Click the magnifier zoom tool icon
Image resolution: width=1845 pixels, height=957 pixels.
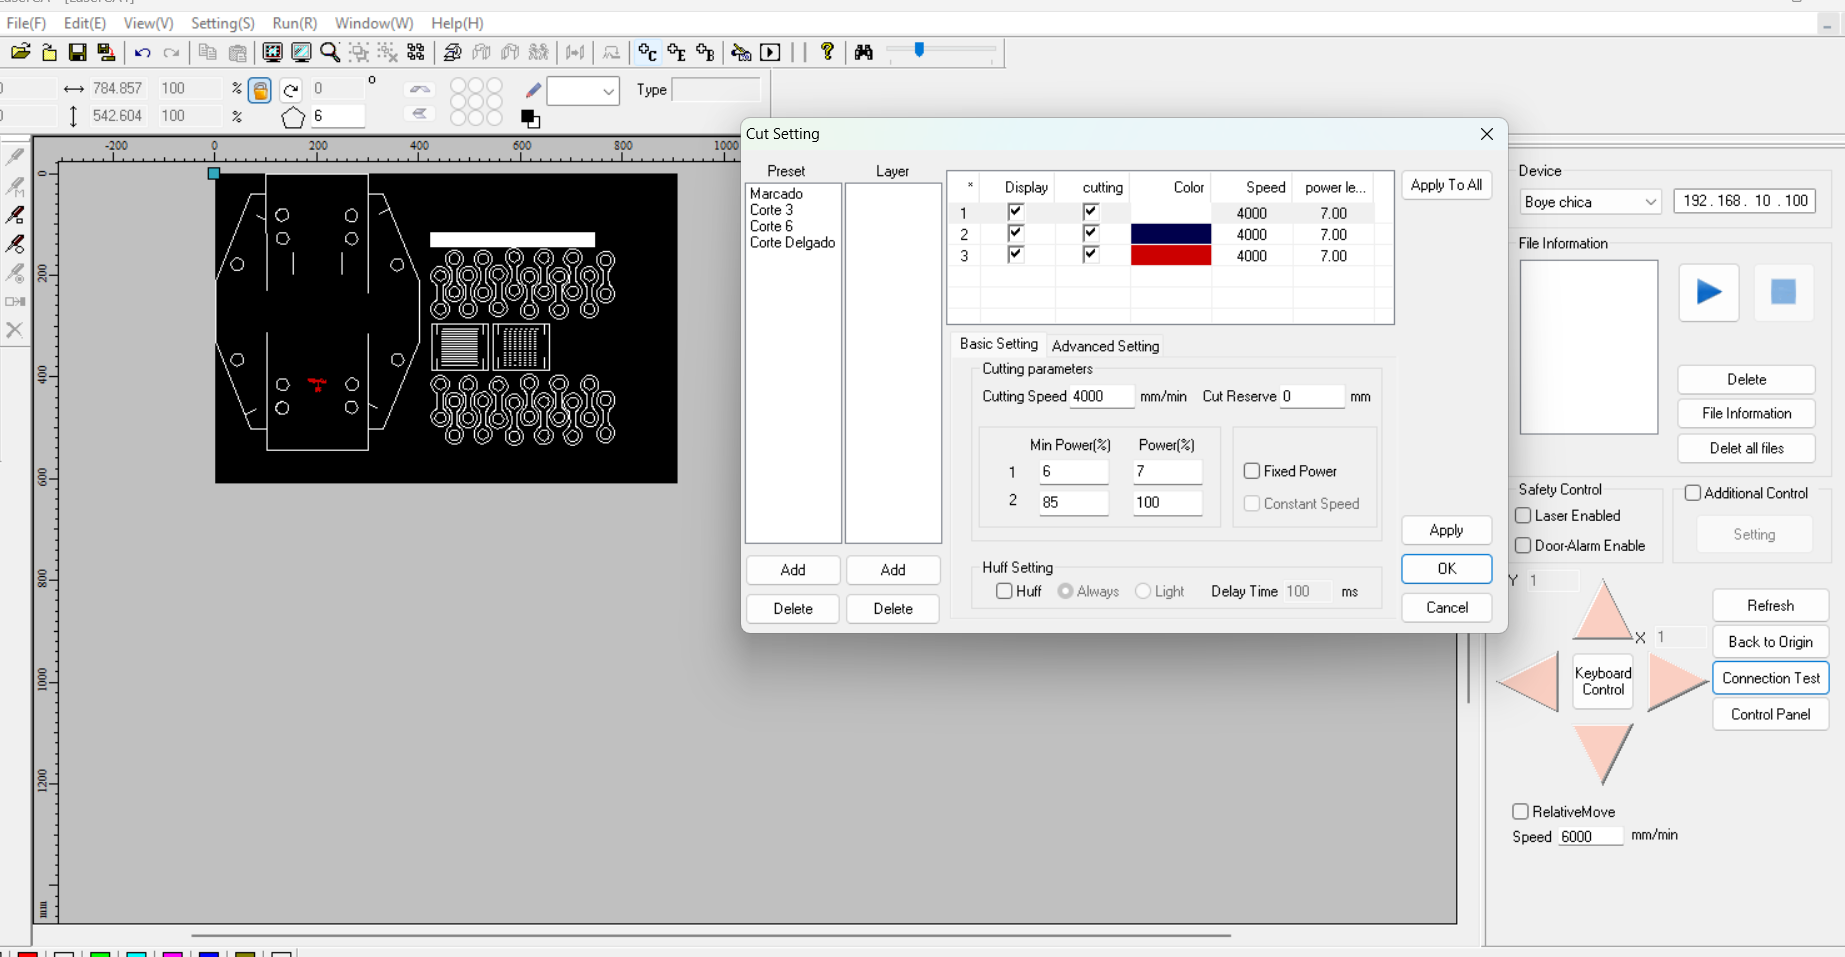(x=329, y=52)
